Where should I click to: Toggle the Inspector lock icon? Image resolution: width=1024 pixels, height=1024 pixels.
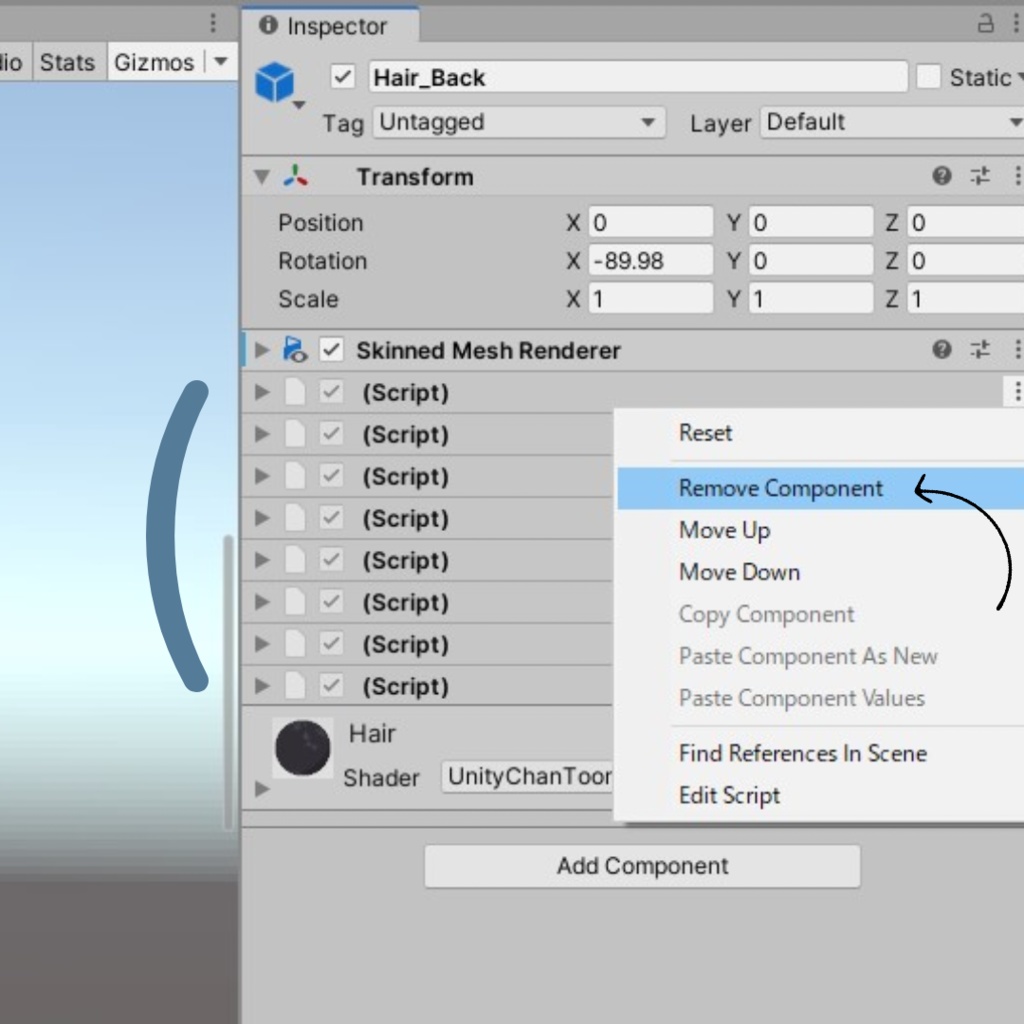coord(985,24)
